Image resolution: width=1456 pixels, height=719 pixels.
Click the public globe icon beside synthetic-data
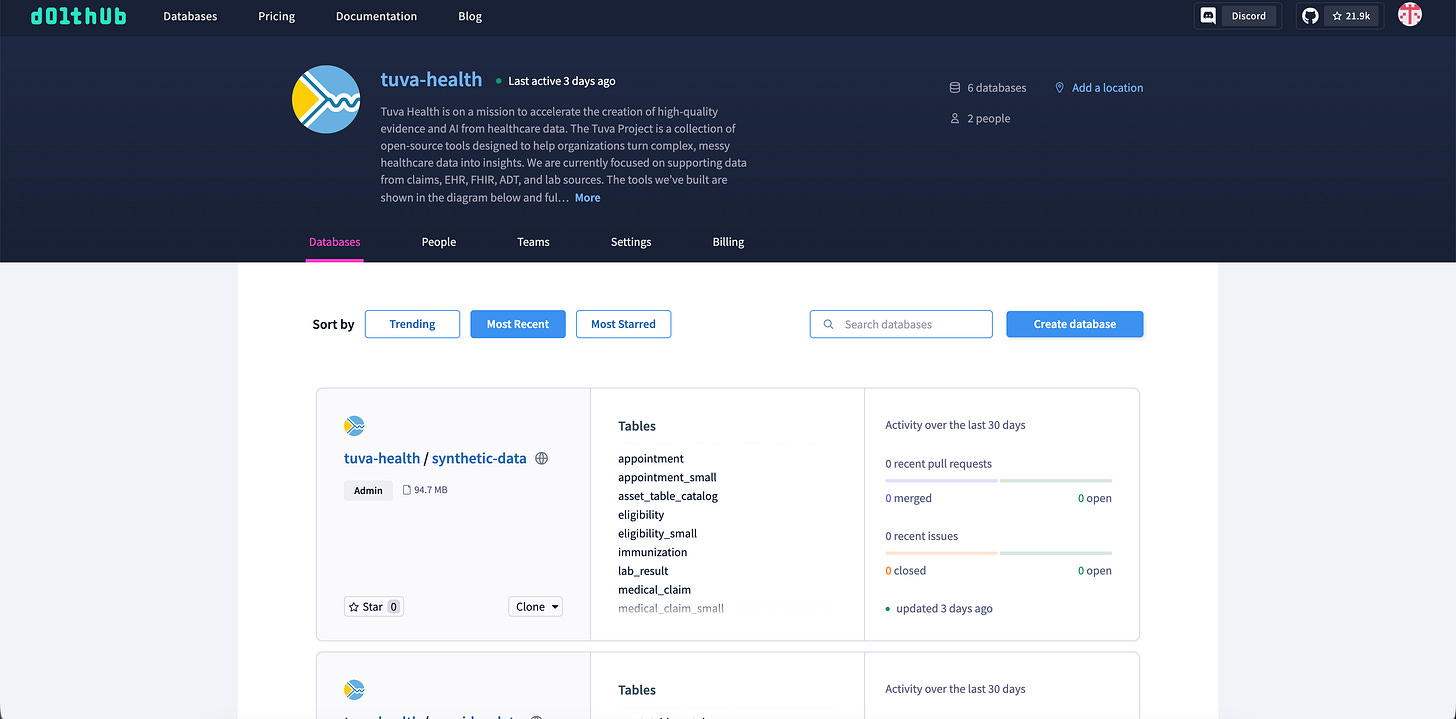pyautogui.click(x=542, y=459)
